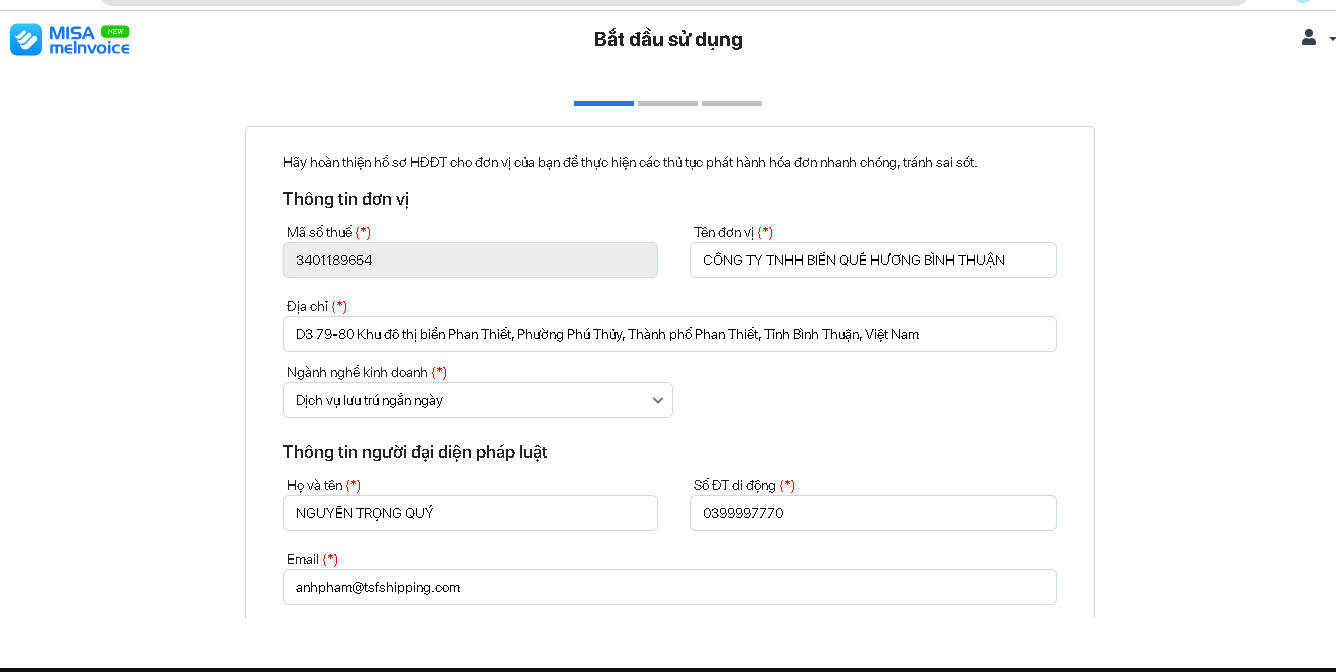The width and height of the screenshot is (1336, 672).
Task: Open the Ngành nghề kinh doanh dropdown
Action: point(478,400)
